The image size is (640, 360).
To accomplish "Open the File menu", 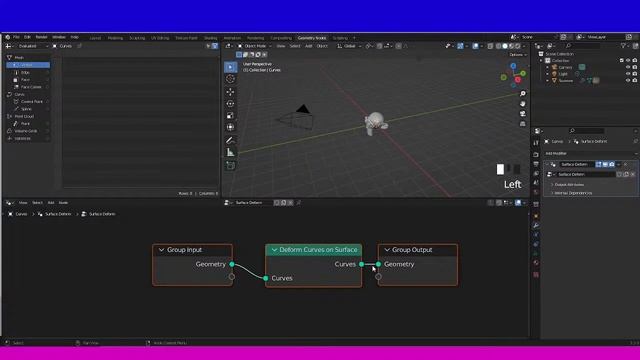I will point(16,37).
